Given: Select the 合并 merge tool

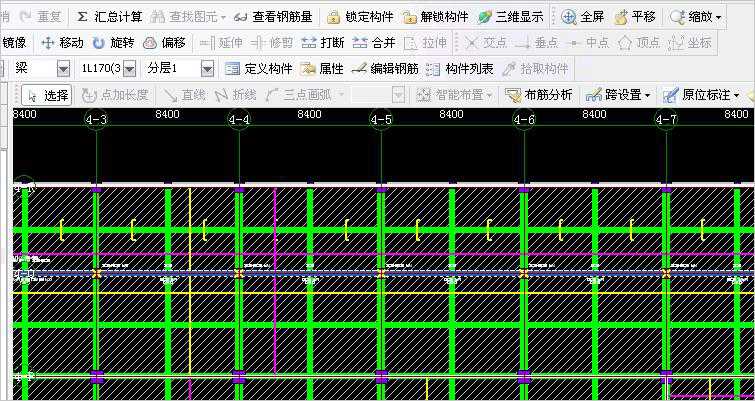Looking at the screenshot, I should click(x=374, y=43).
